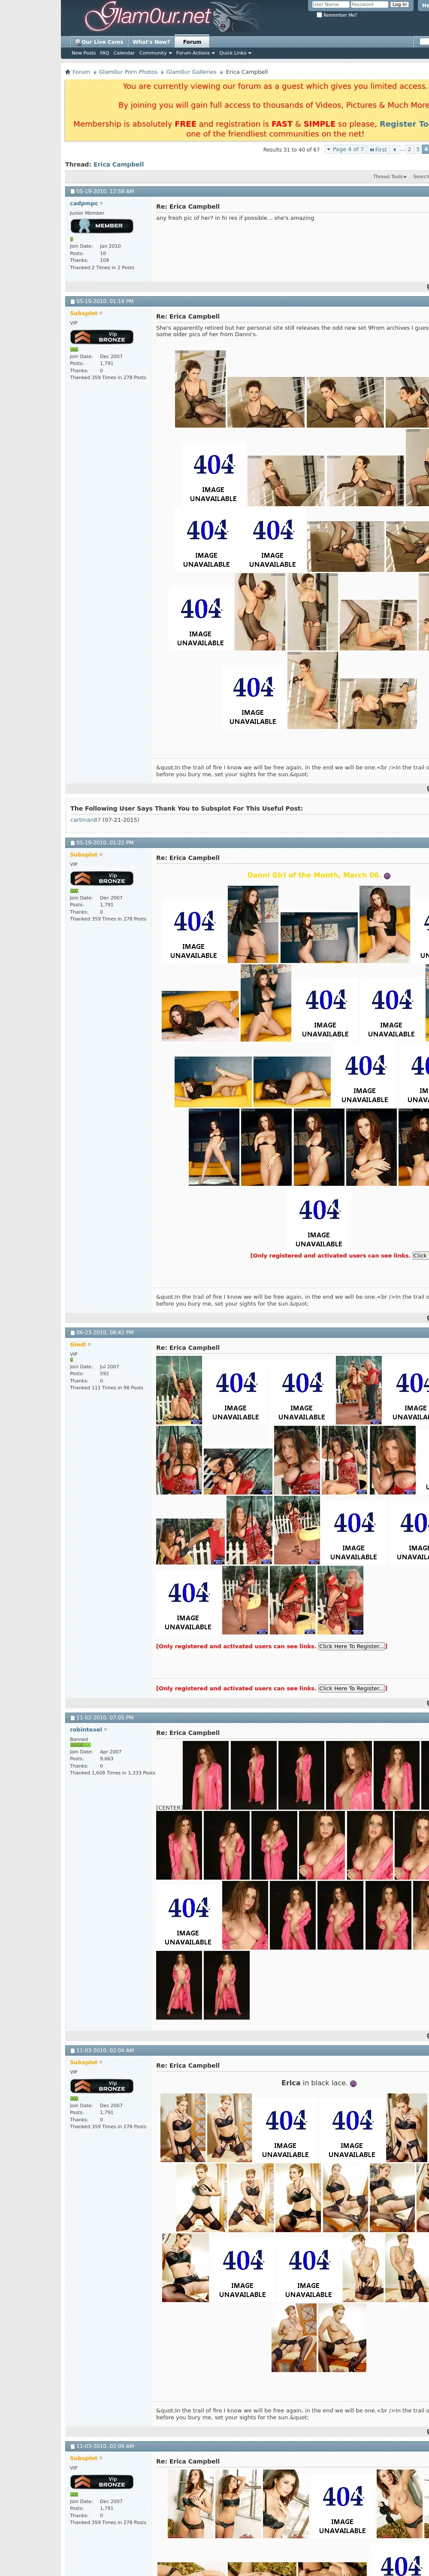Open the Glam0ur Porn Photos breadcrumb link
This screenshot has width=429, height=2576.
128,72
